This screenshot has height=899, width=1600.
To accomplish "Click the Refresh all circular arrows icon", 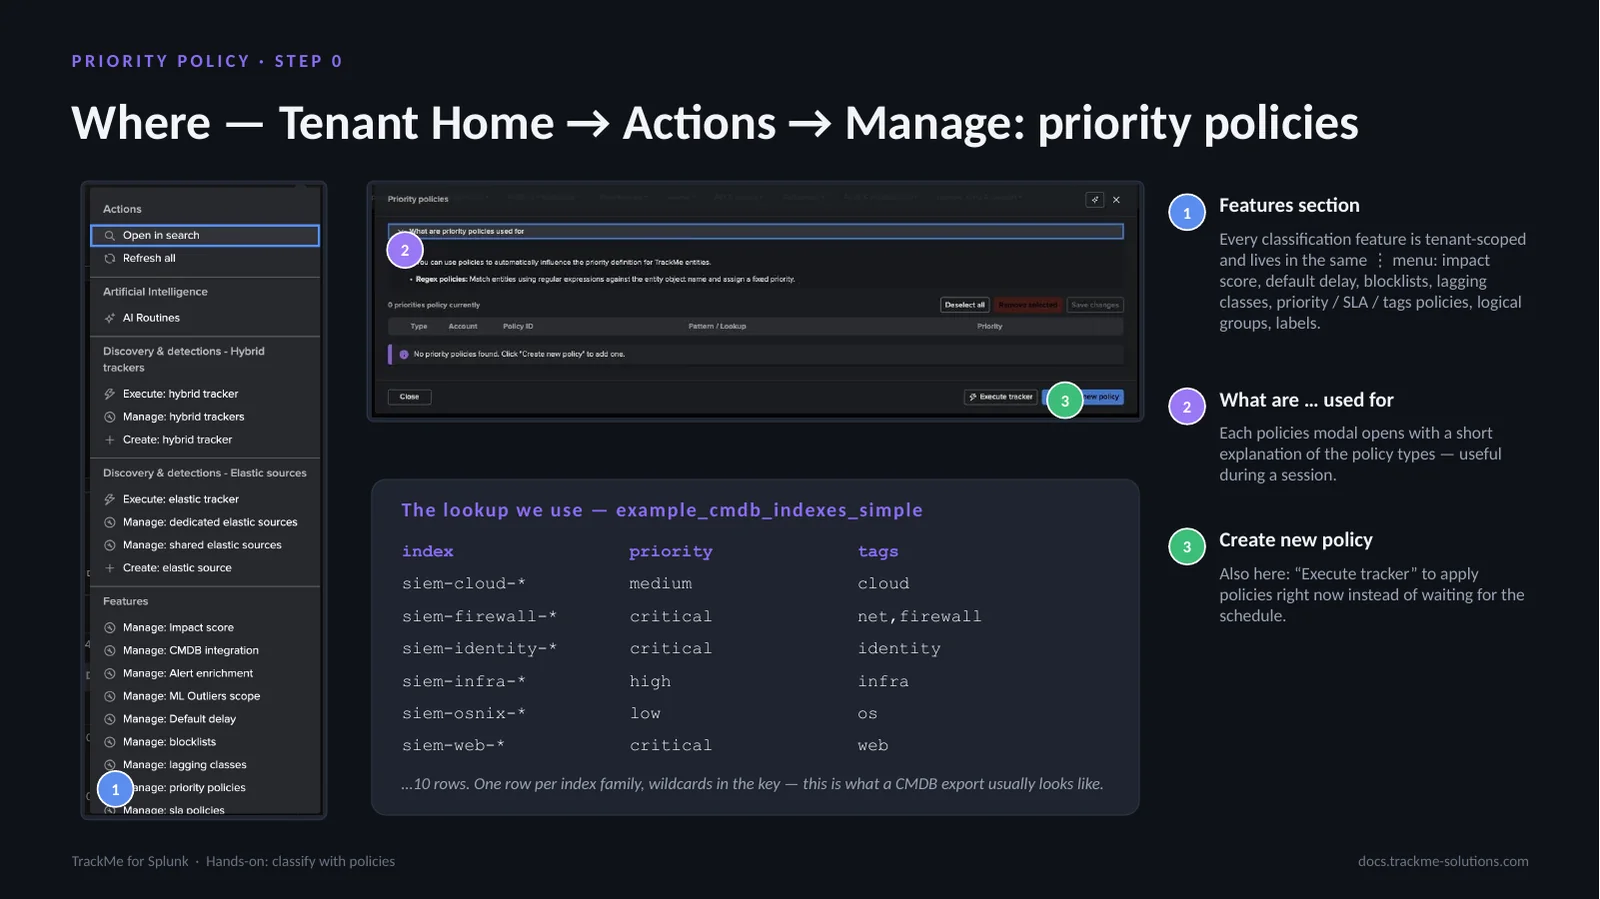I will (110, 259).
